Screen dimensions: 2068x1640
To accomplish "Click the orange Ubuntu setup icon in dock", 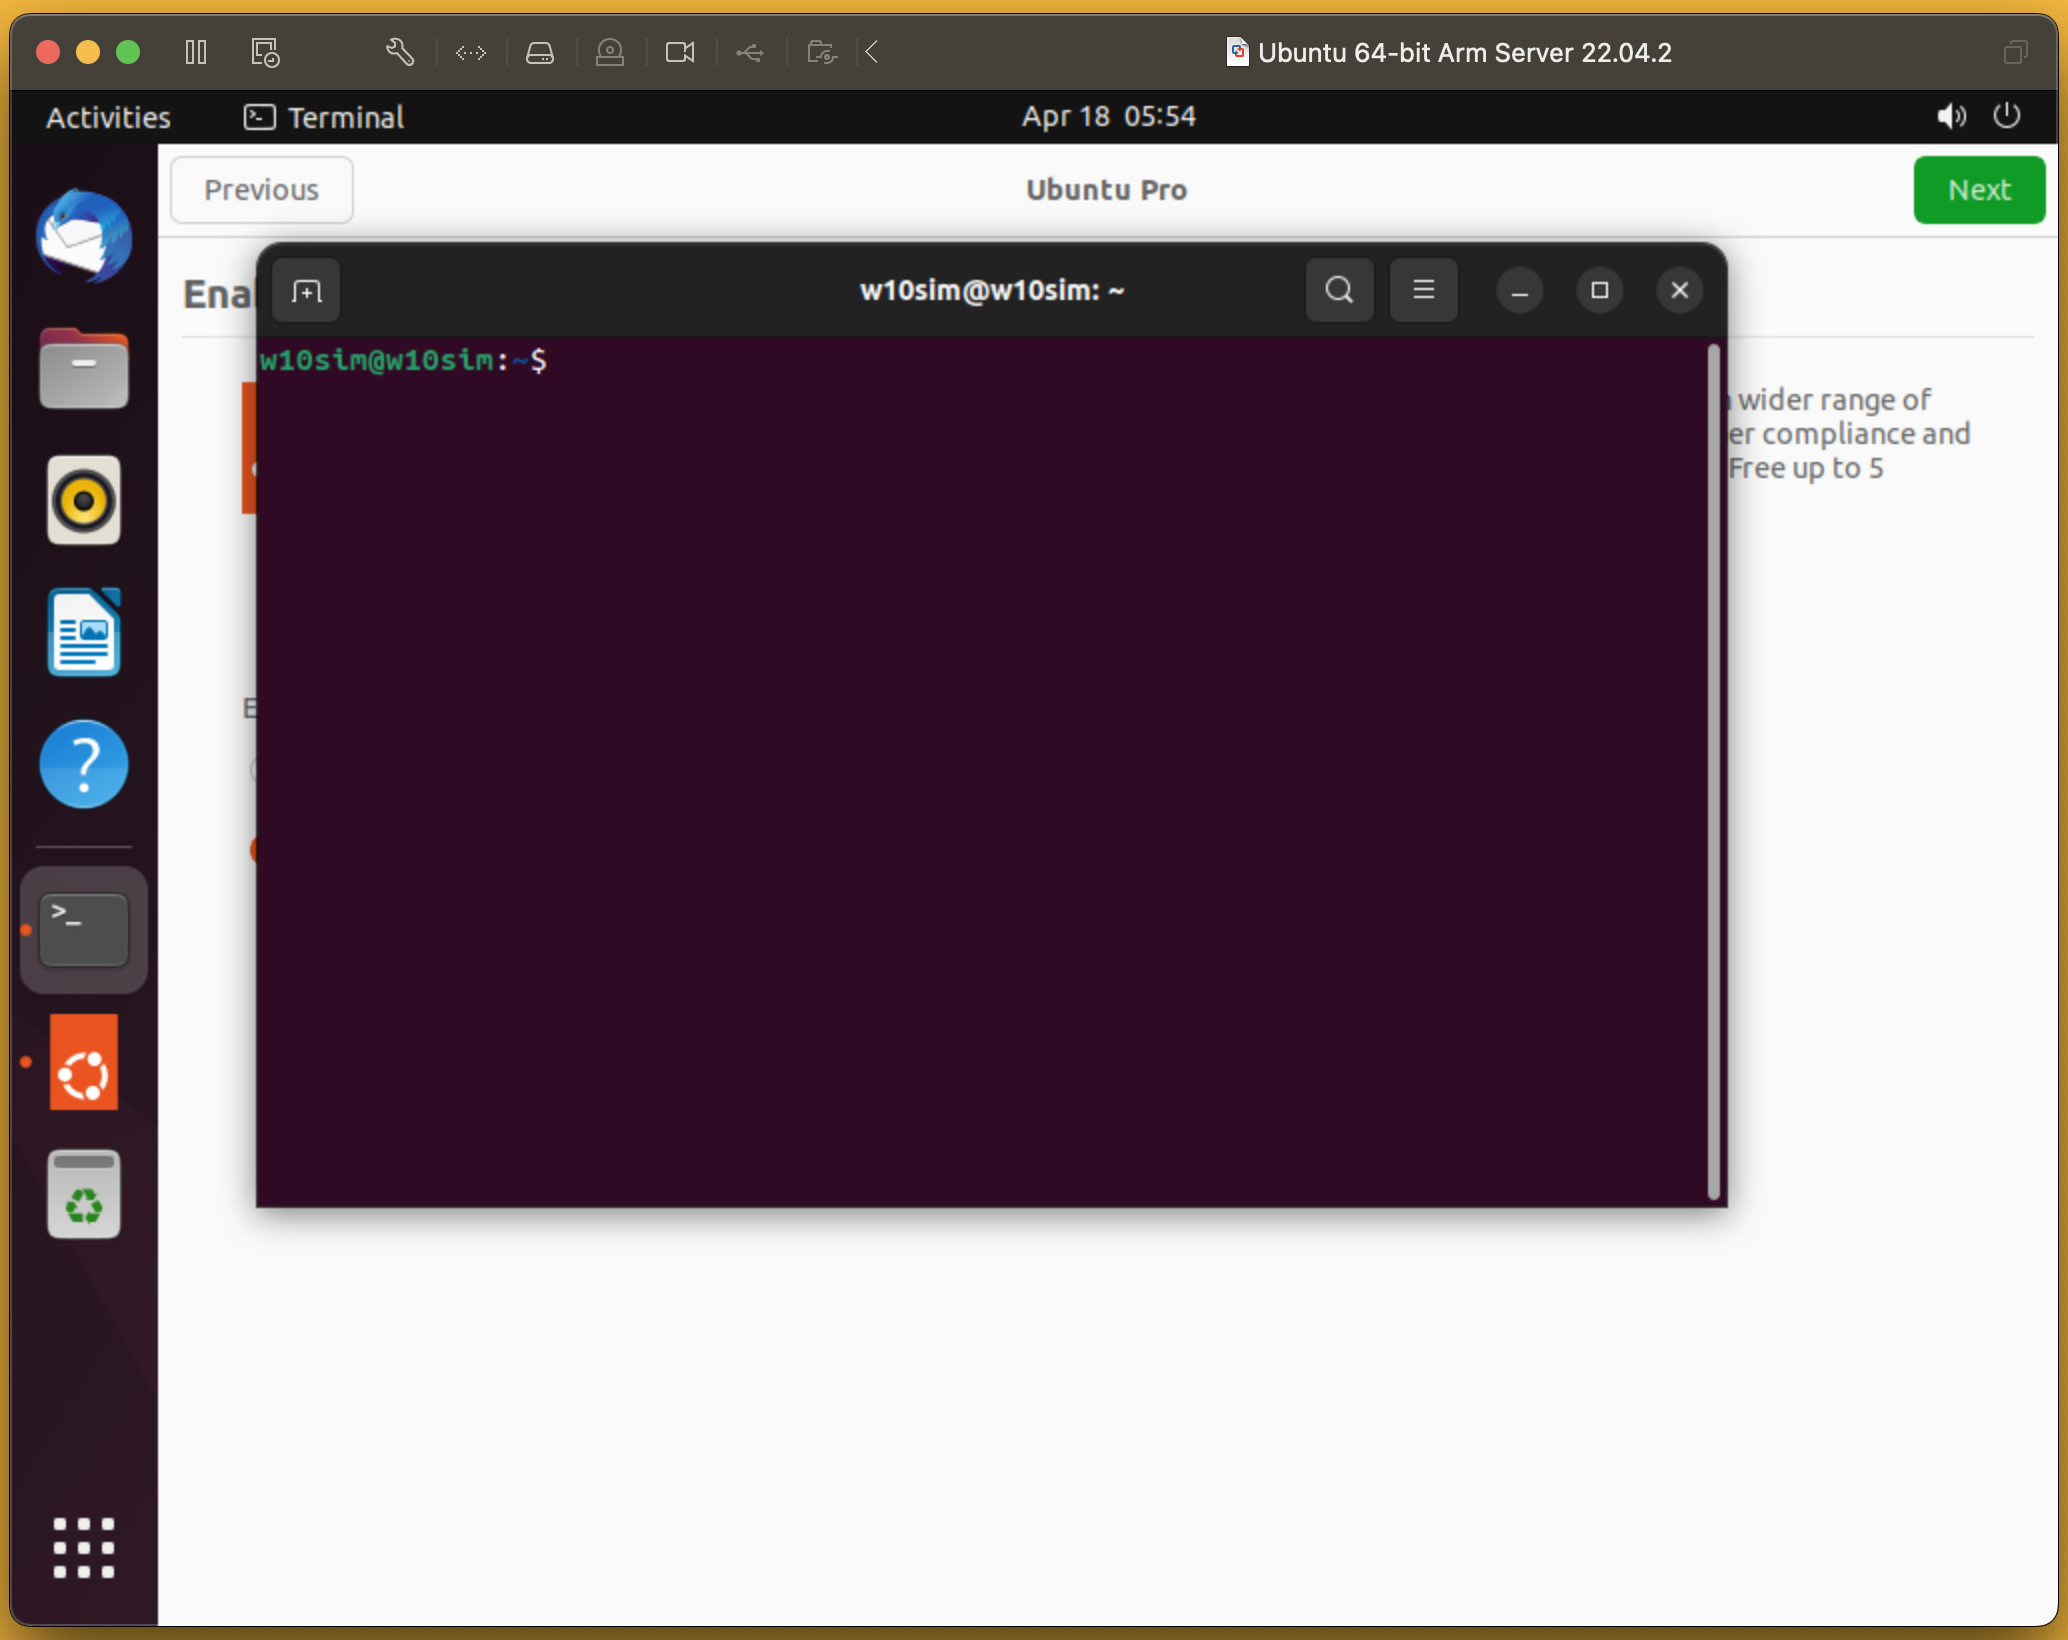I will [84, 1062].
